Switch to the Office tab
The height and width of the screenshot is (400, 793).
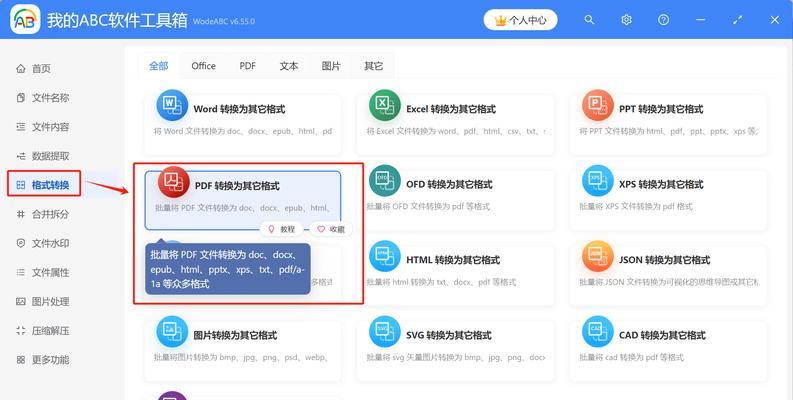(203, 66)
